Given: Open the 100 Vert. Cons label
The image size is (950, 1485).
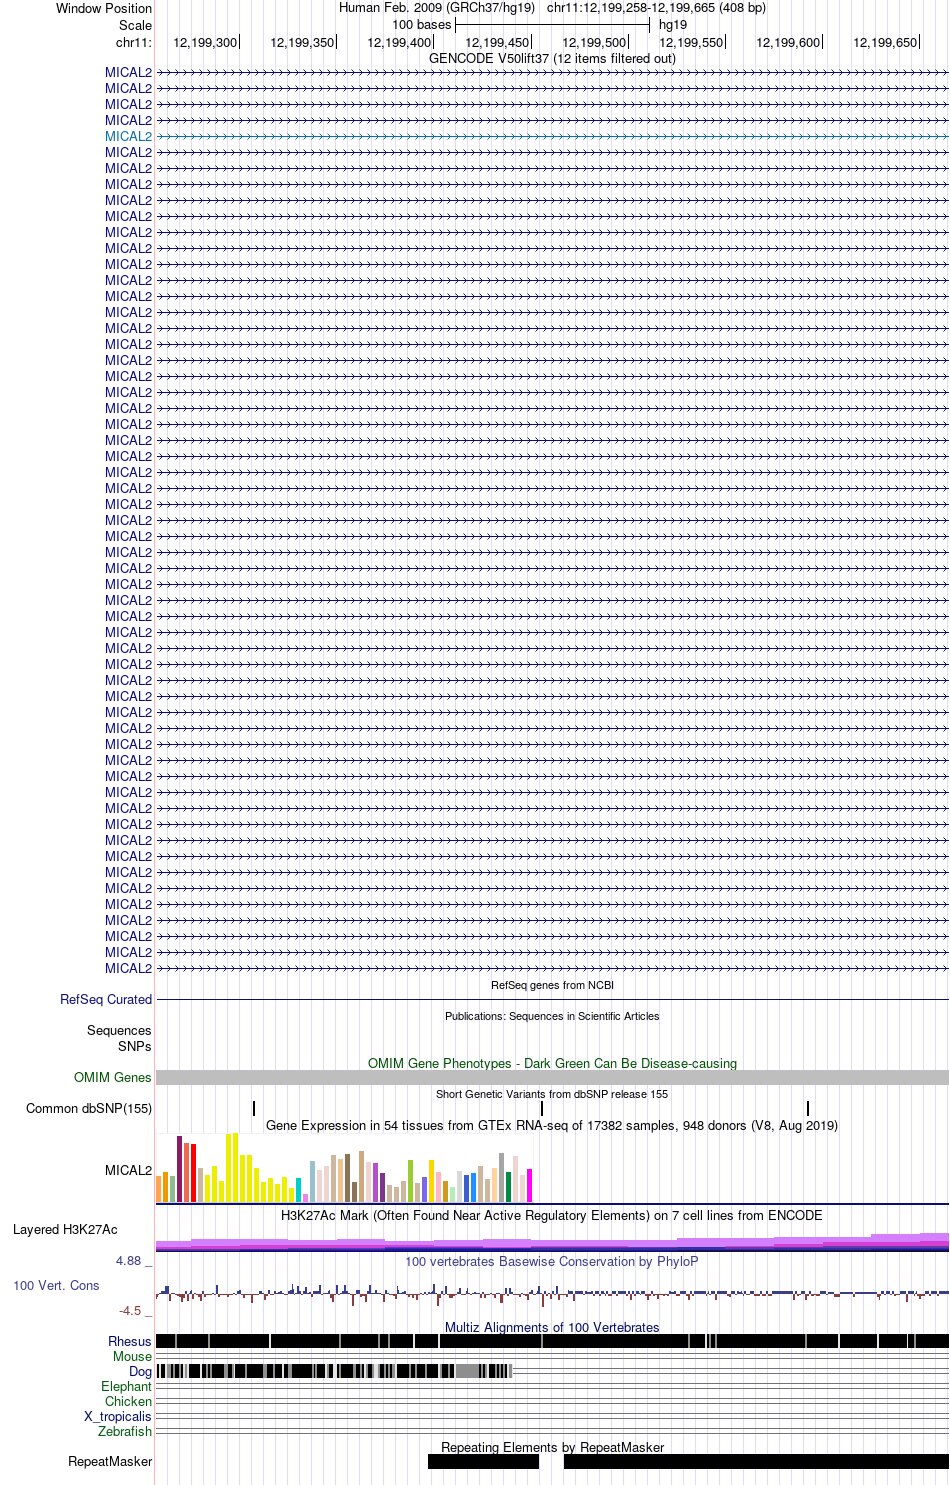Looking at the screenshot, I should [56, 1286].
